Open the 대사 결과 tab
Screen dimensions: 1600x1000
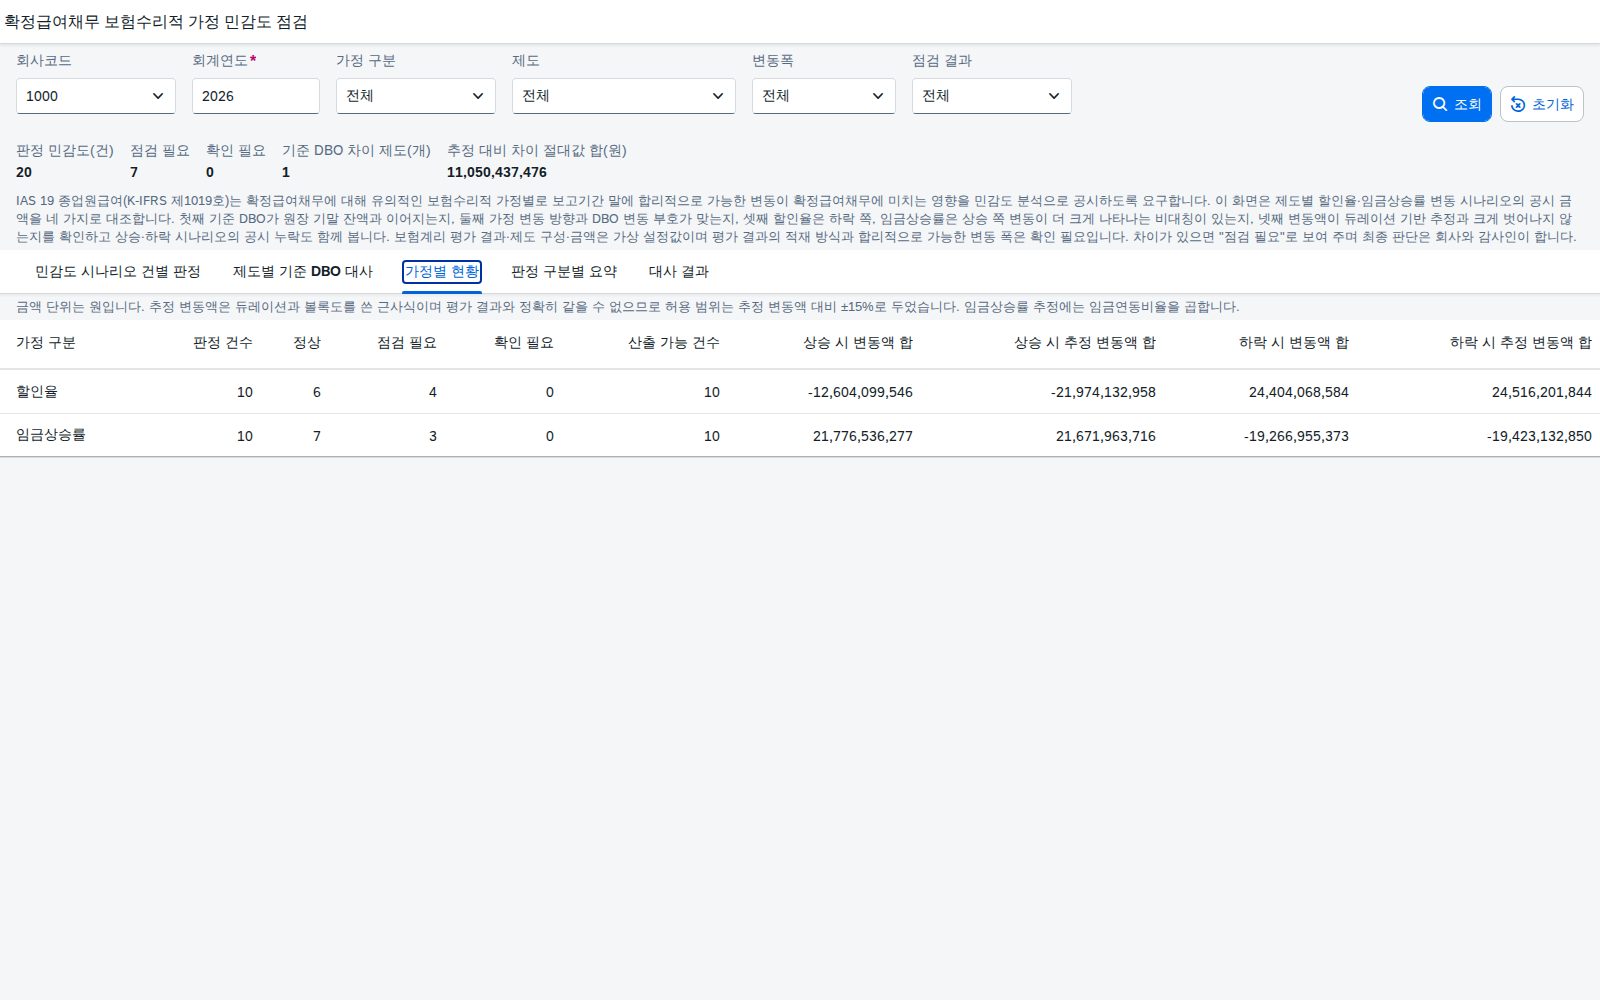tap(679, 272)
